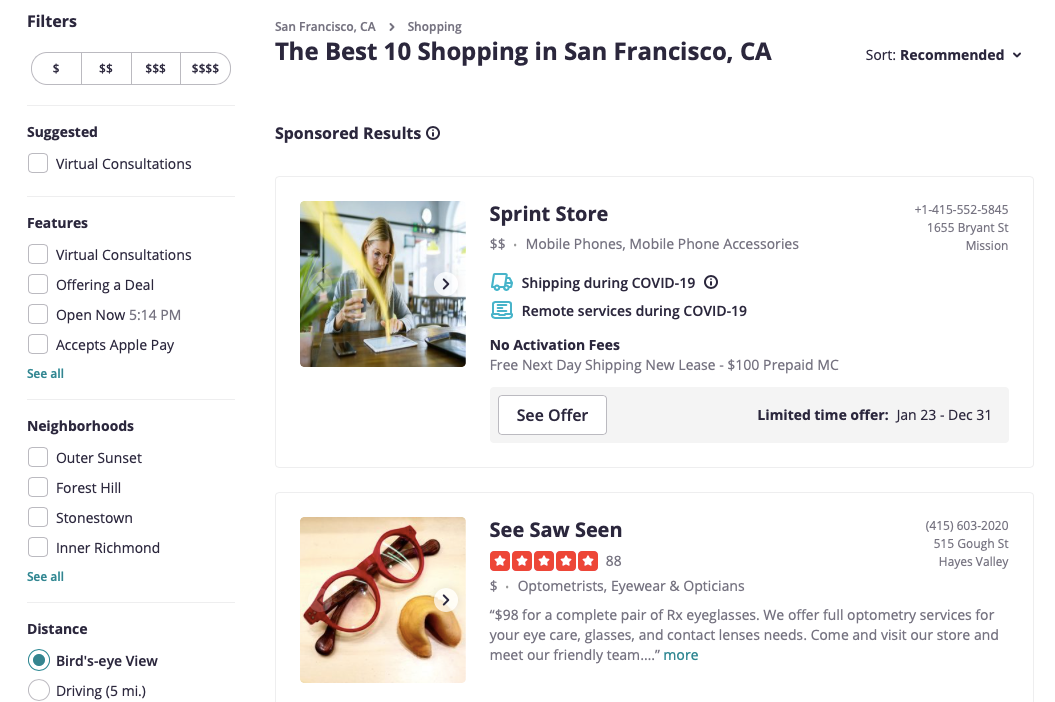
Task: Click the remote services screen icon
Action: point(501,310)
